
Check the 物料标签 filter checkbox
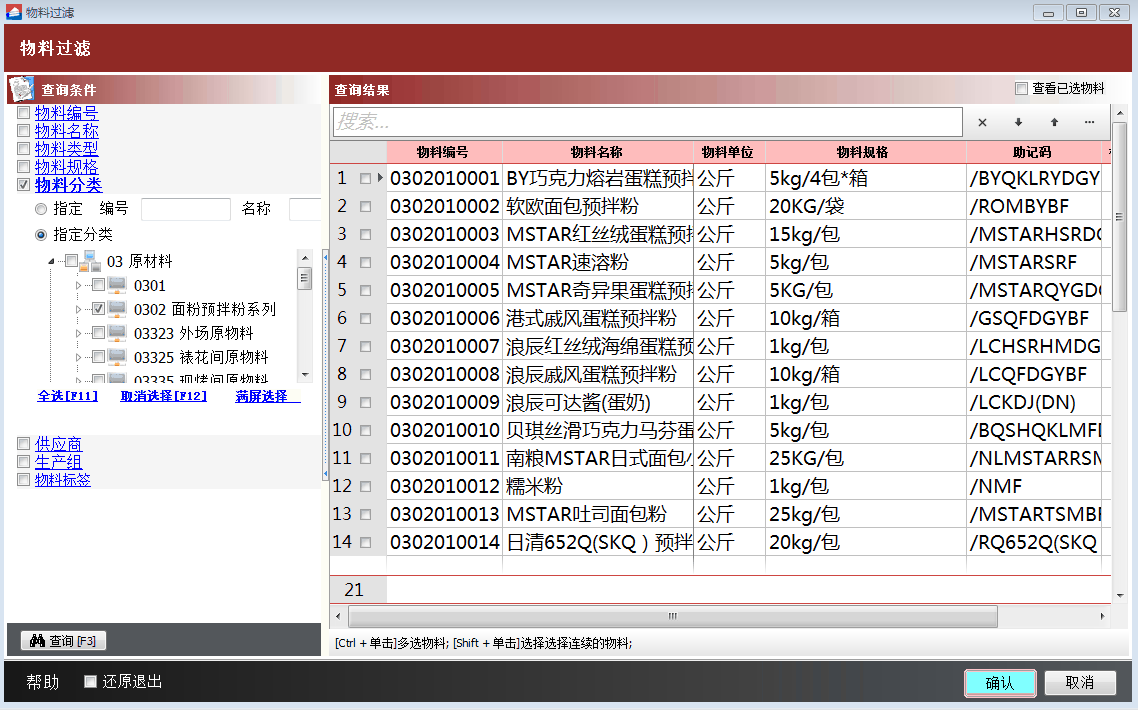[23, 480]
